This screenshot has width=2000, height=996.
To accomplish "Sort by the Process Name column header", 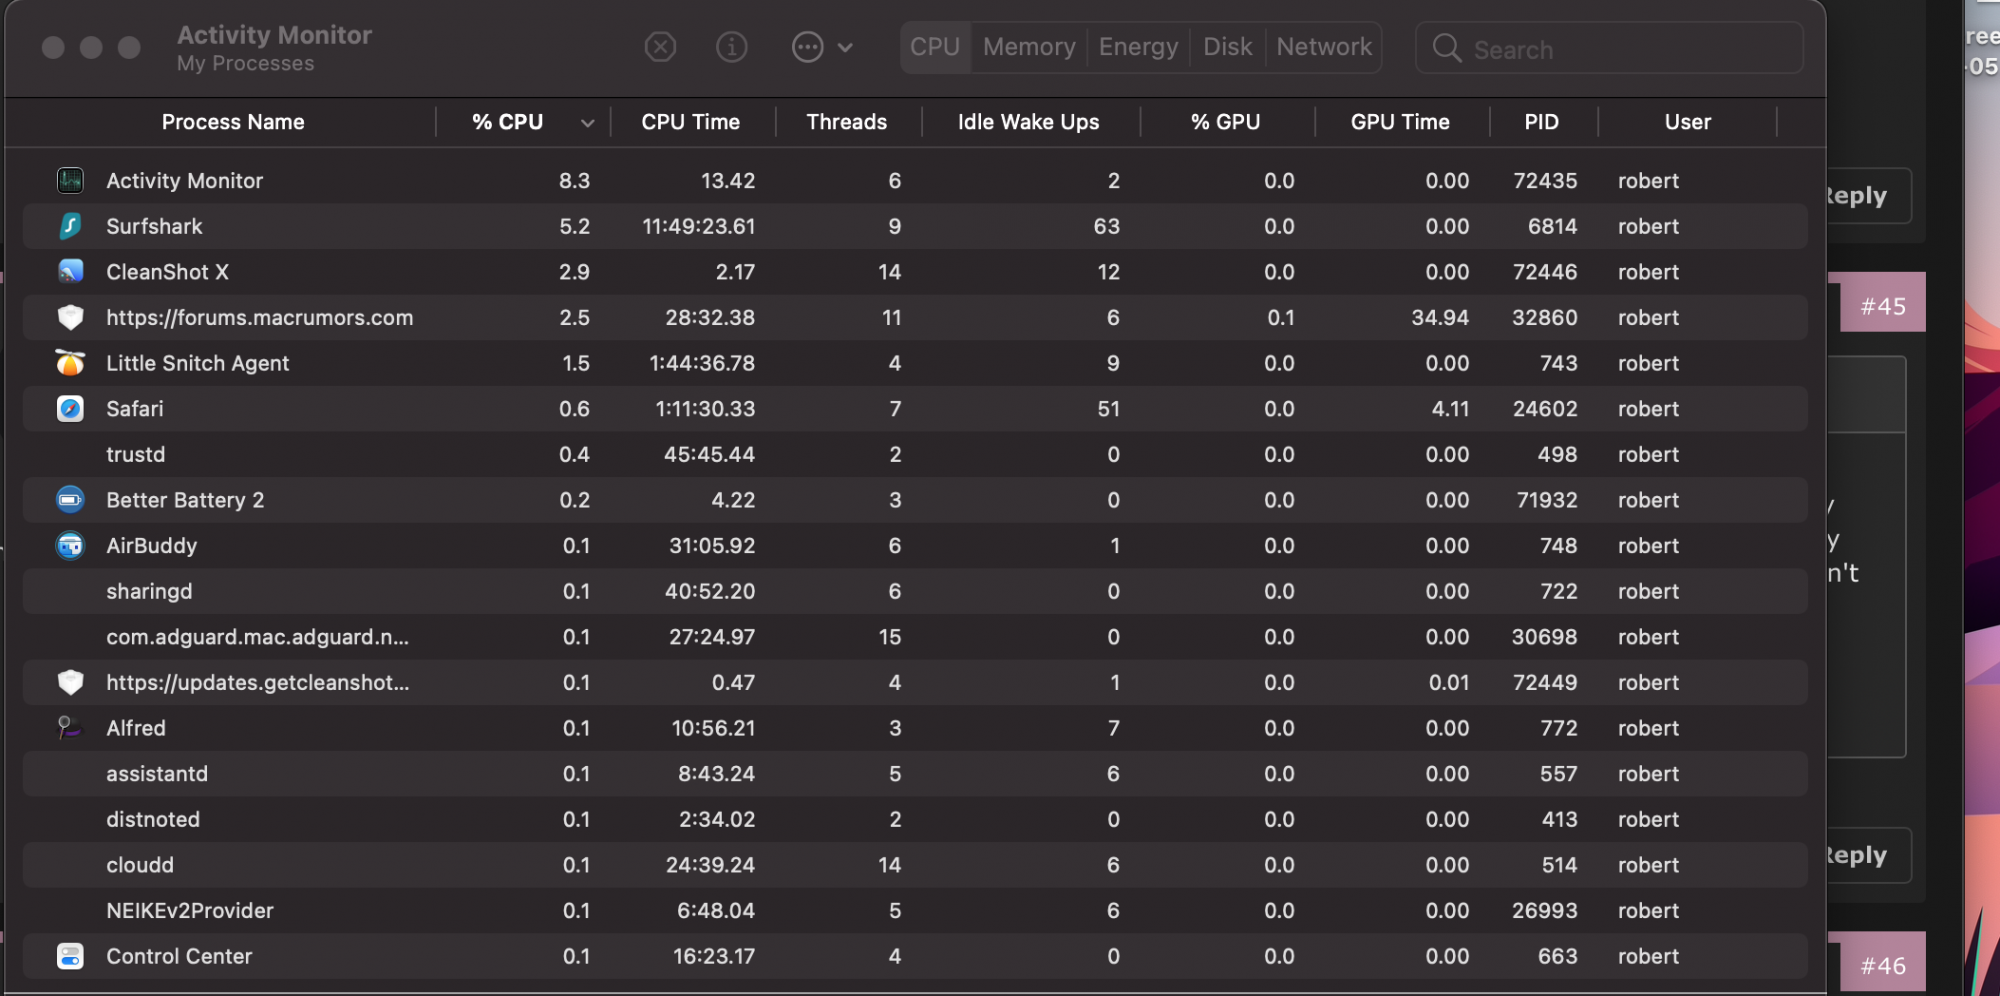I will click(233, 122).
